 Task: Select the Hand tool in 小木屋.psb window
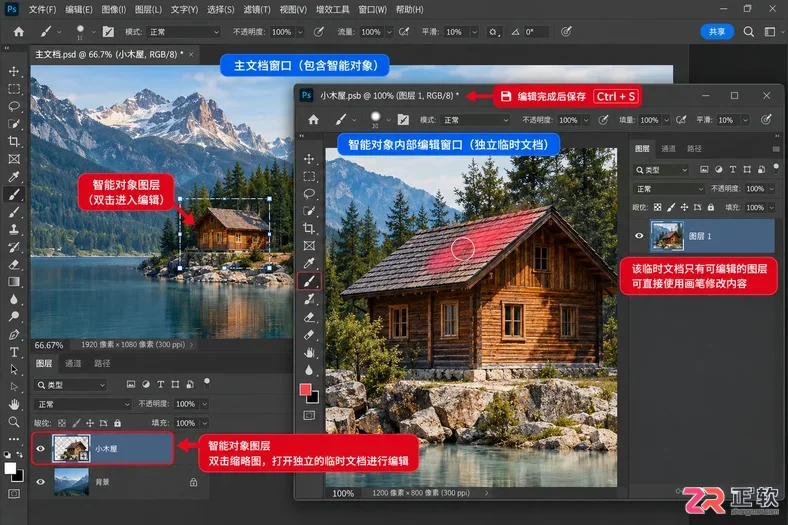[x=309, y=352]
